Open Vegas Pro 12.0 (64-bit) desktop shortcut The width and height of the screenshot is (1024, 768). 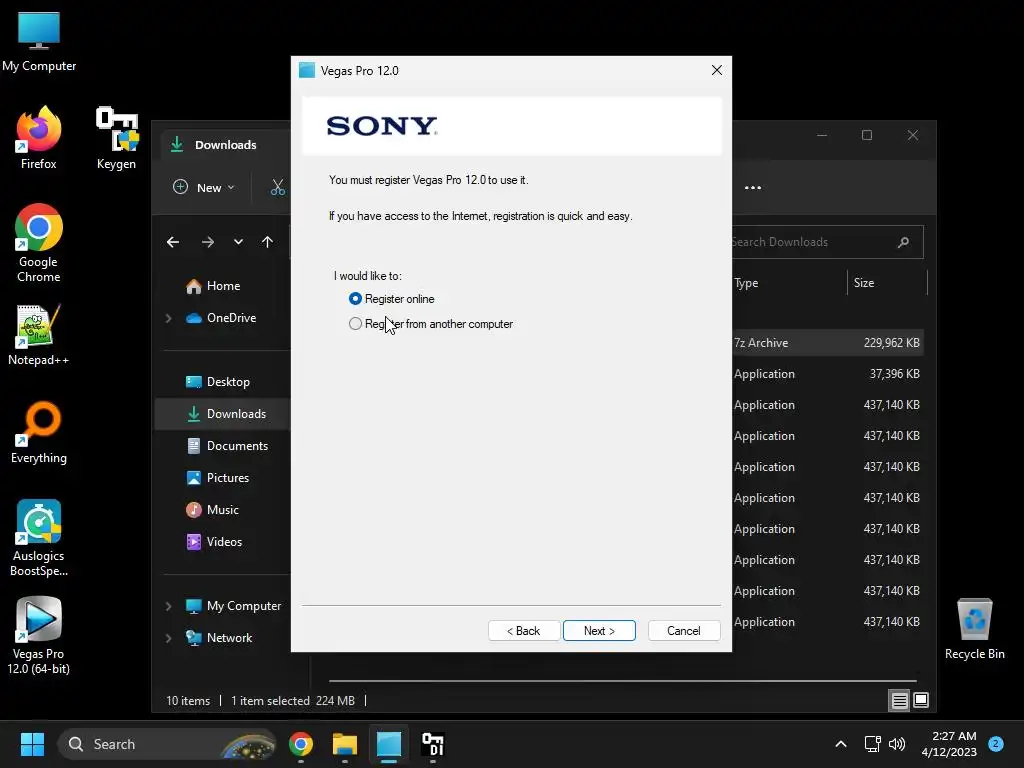click(x=39, y=635)
